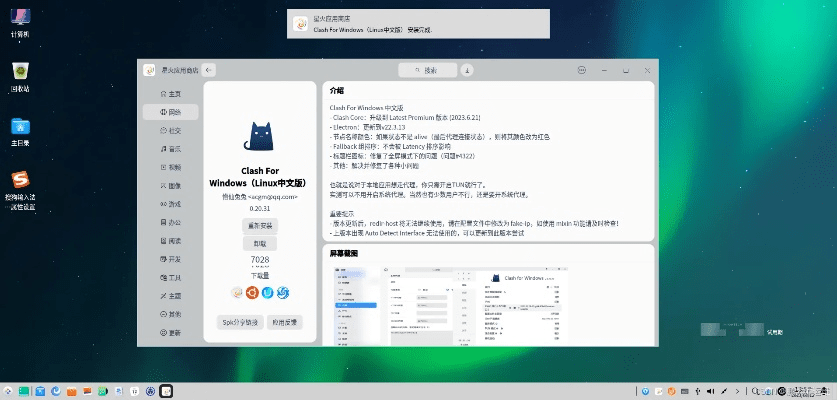Screen dimensions: 837x400
Task: Copy the Spk分享链接 share link button
Action: [240, 322]
